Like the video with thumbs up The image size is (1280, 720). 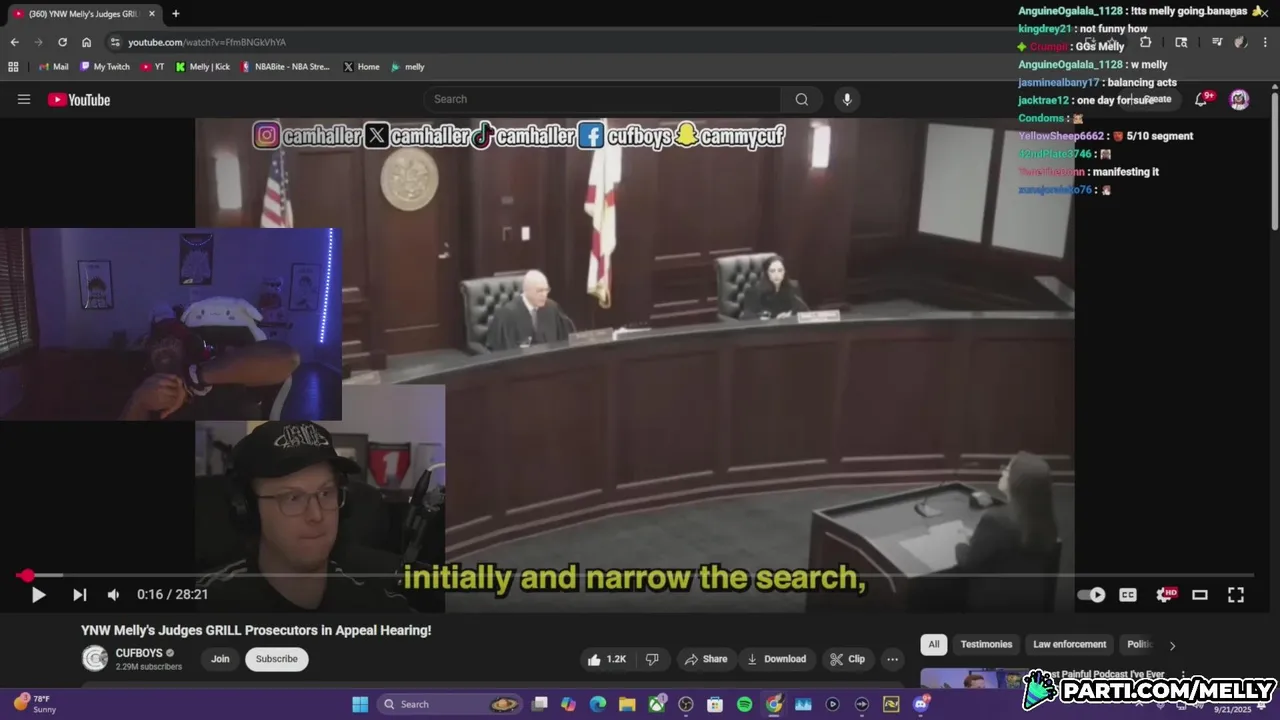pyautogui.click(x=607, y=659)
